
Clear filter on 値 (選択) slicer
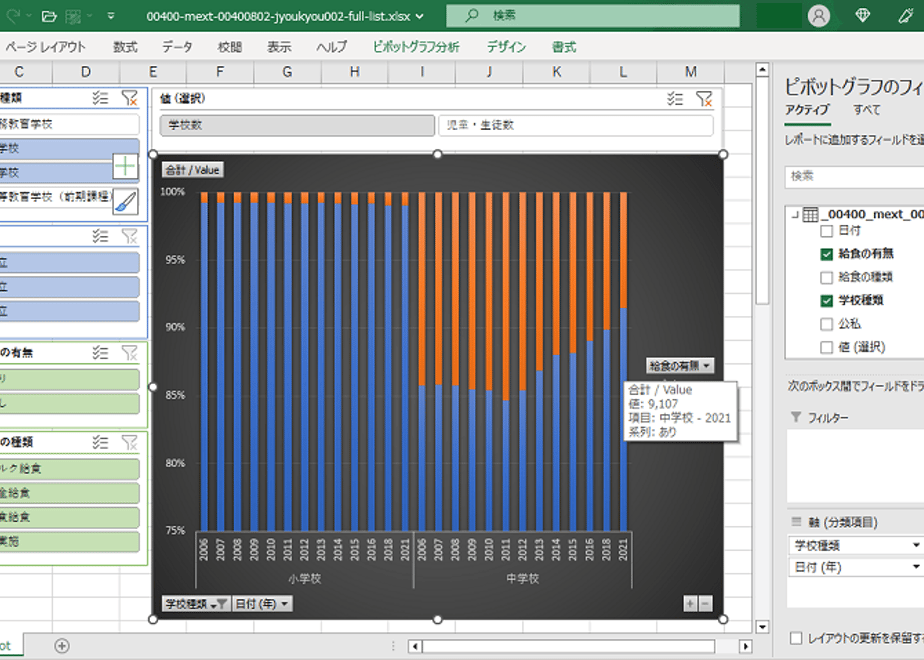click(704, 98)
